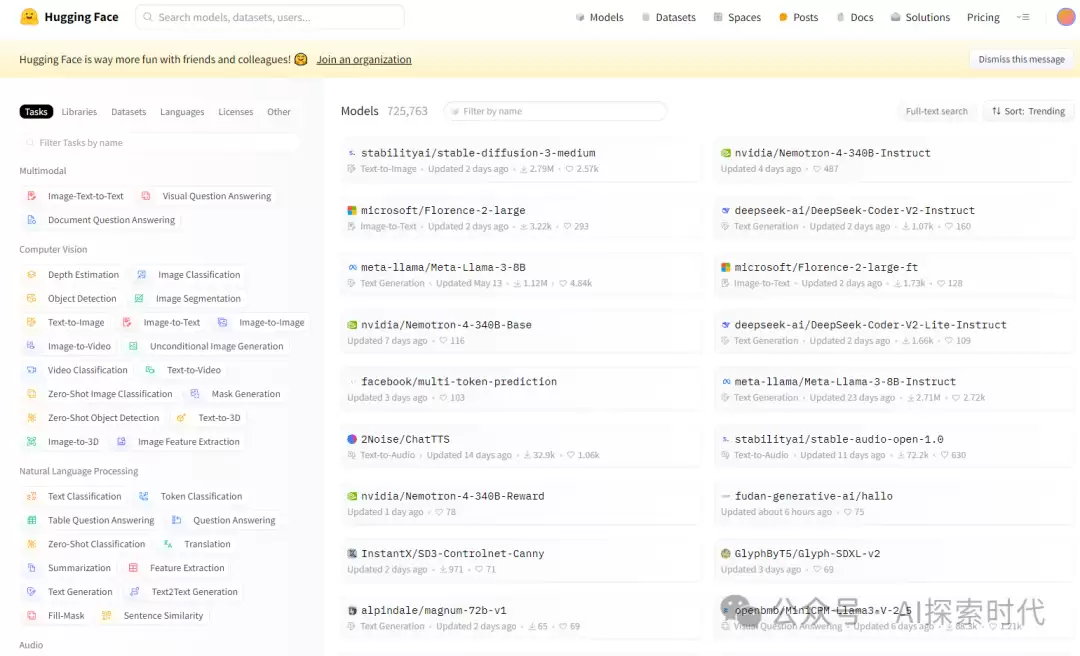The width and height of the screenshot is (1080, 656).
Task: Open Posts in top navigation
Action: (798, 17)
